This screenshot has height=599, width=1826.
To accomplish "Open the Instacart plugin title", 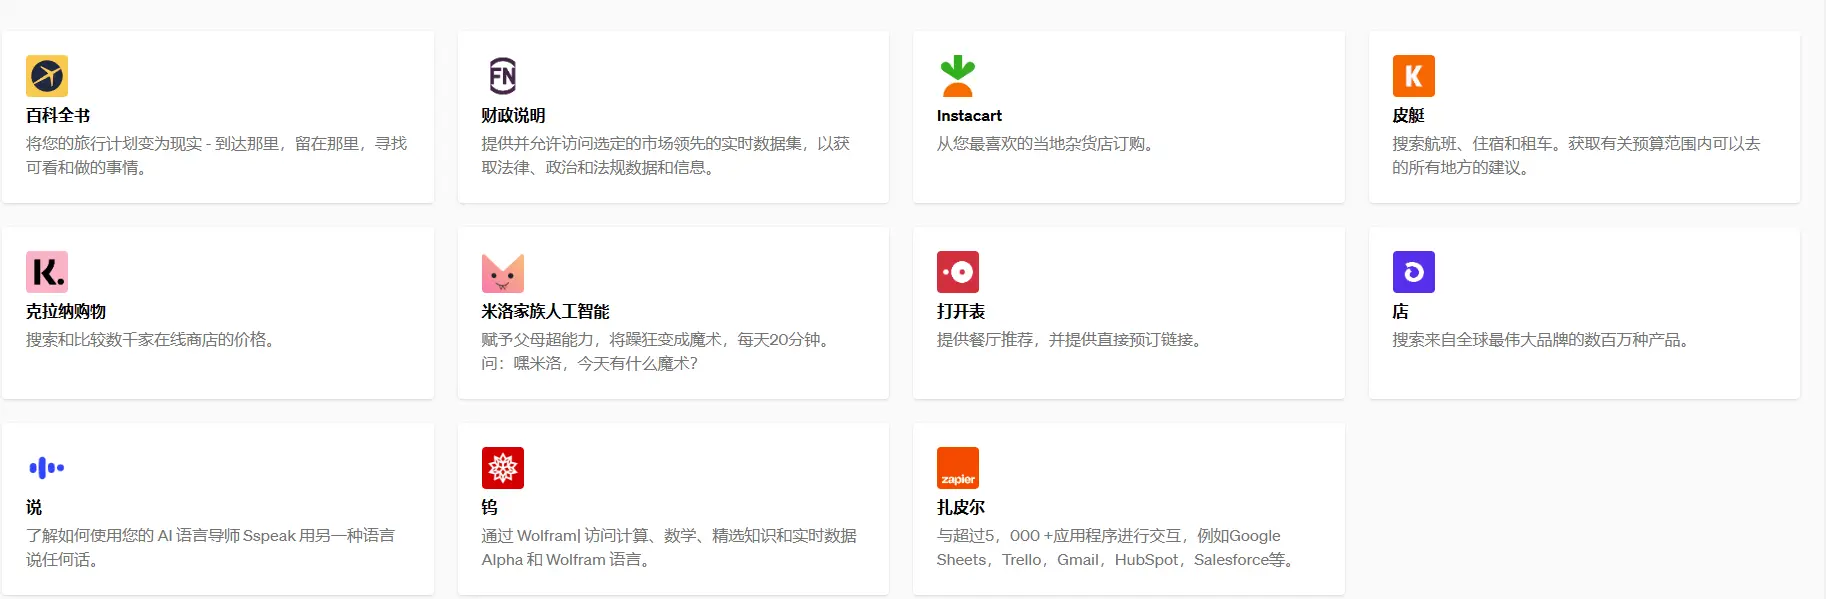I will pyautogui.click(x=969, y=116).
